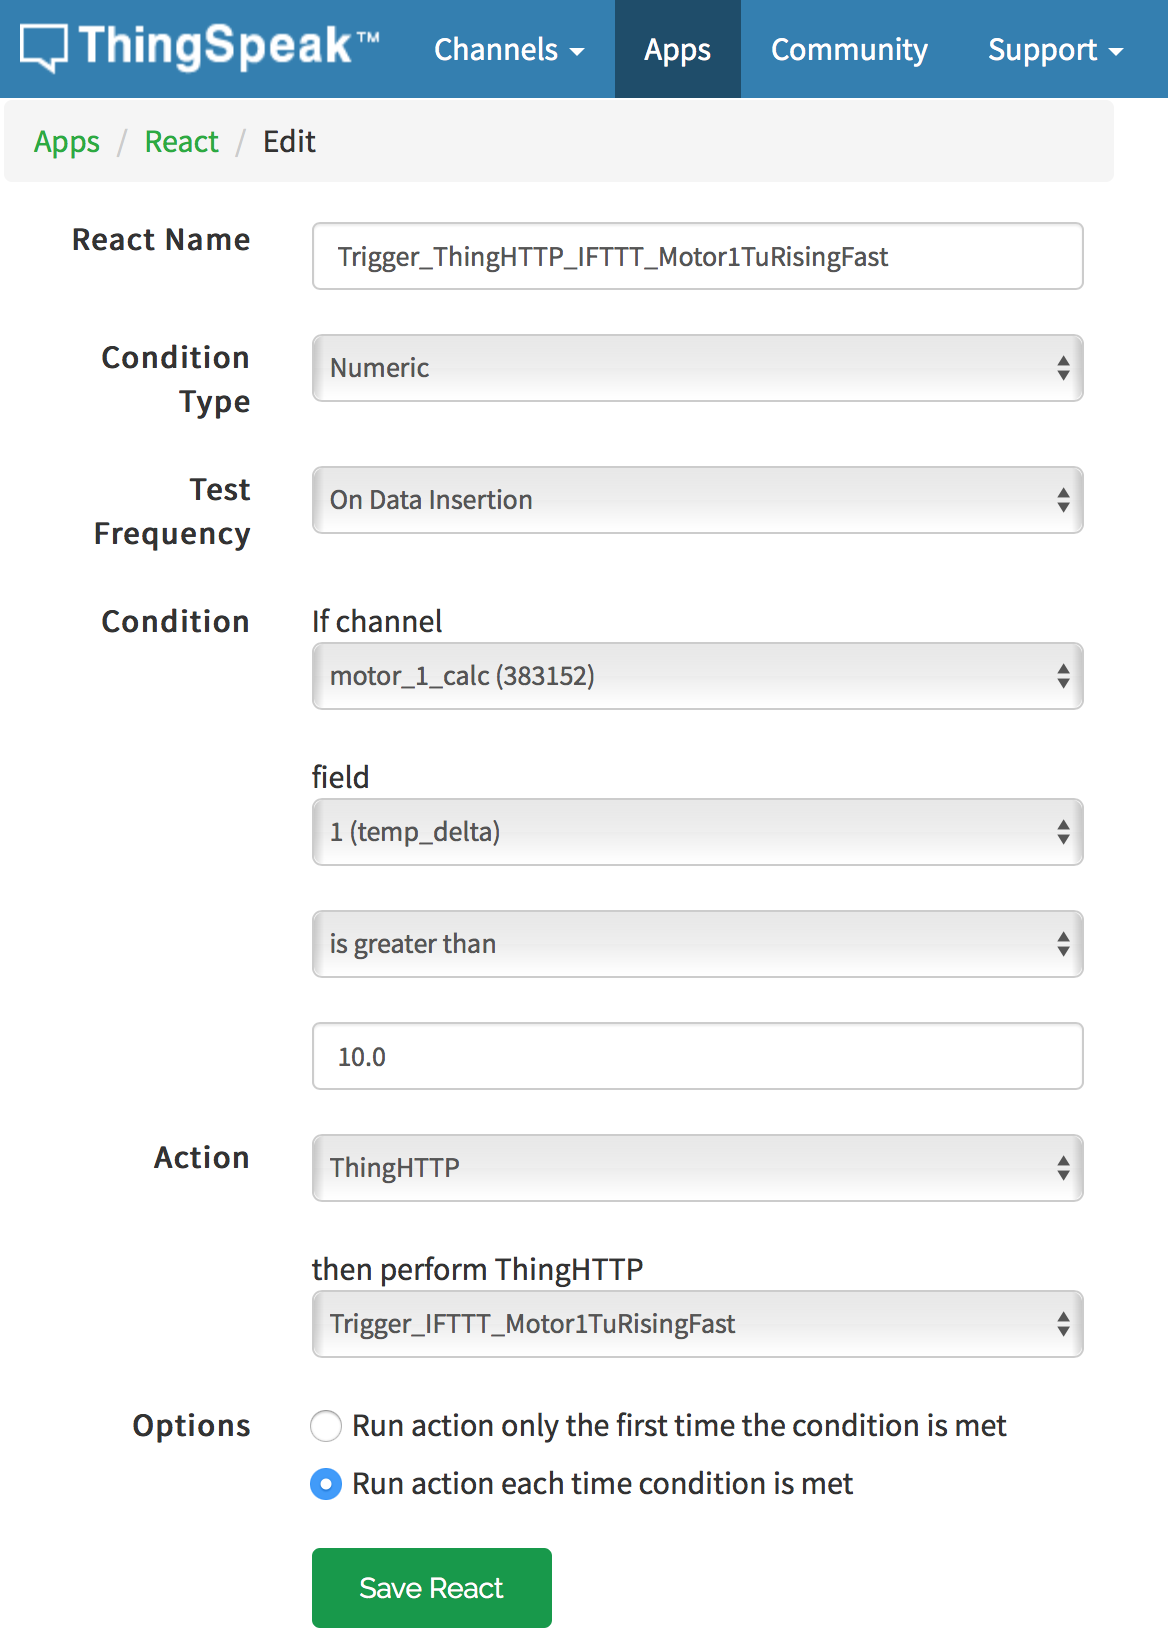Click the React Name text field

[x=697, y=257]
